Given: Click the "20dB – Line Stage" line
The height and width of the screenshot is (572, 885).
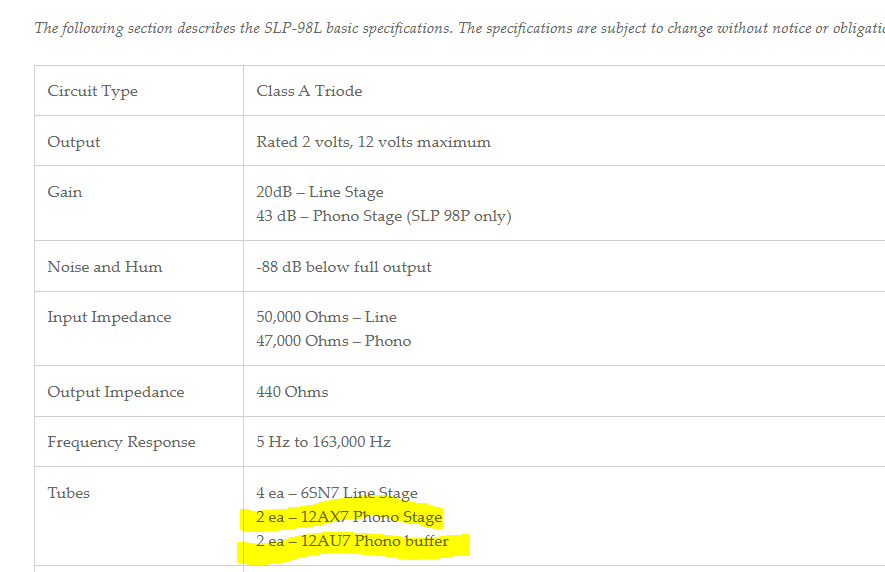Looking at the screenshot, I should pyautogui.click(x=320, y=192).
